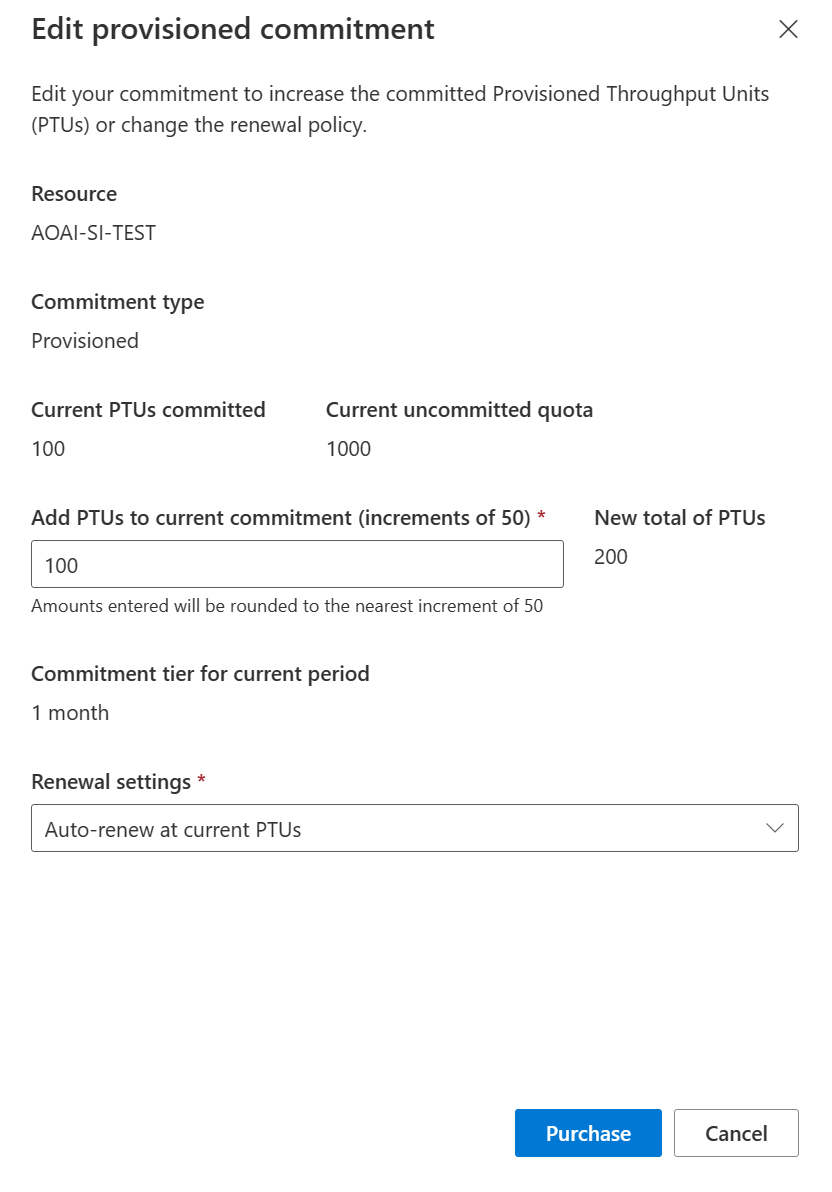
Task: Click the Add PTUs input field
Action: pyautogui.click(x=297, y=564)
